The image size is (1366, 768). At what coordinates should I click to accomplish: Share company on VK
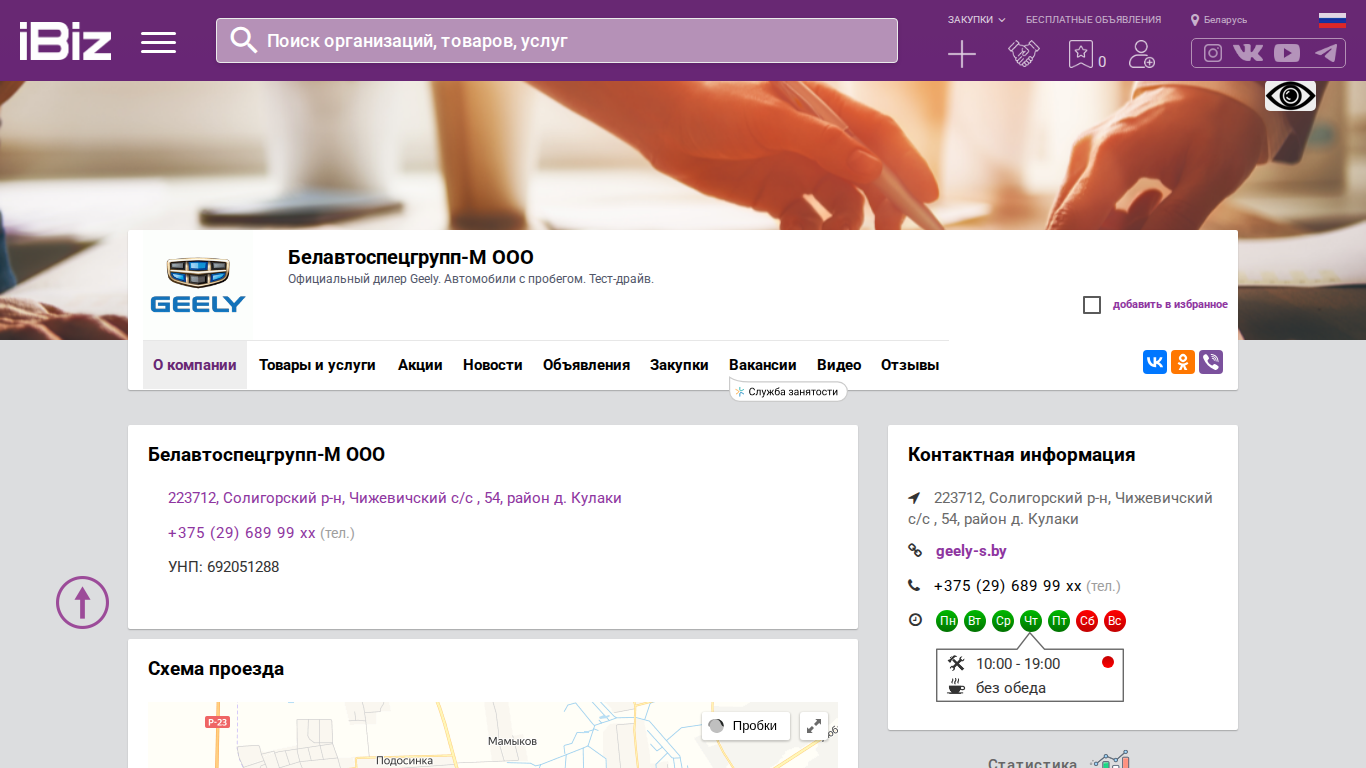tap(1155, 362)
